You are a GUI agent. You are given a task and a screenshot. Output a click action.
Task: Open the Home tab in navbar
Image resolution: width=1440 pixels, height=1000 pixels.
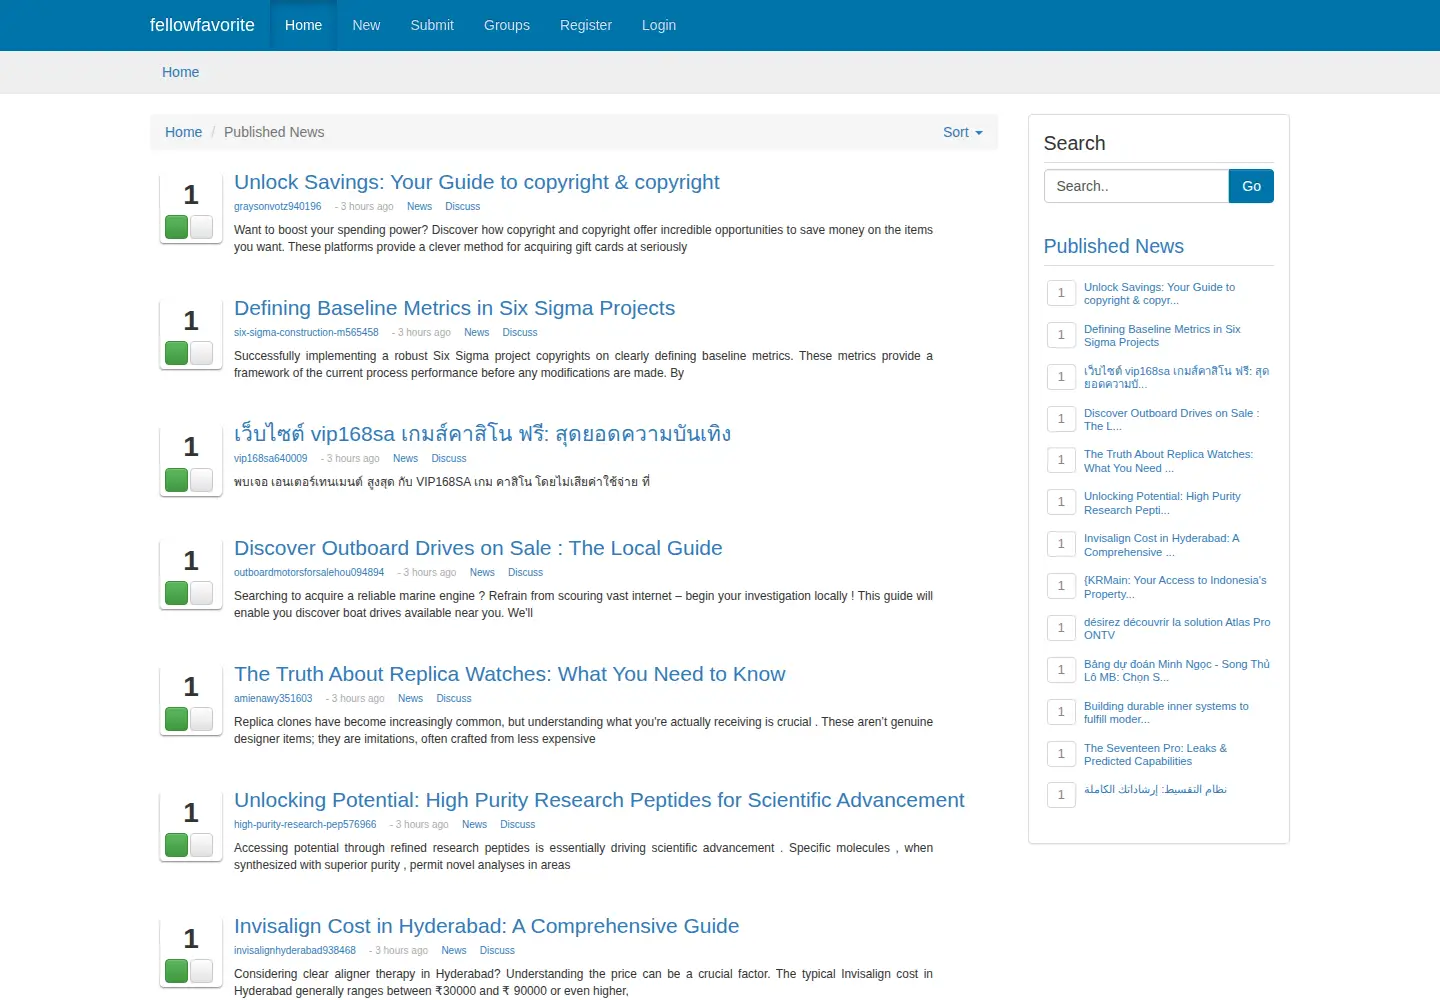tap(303, 25)
